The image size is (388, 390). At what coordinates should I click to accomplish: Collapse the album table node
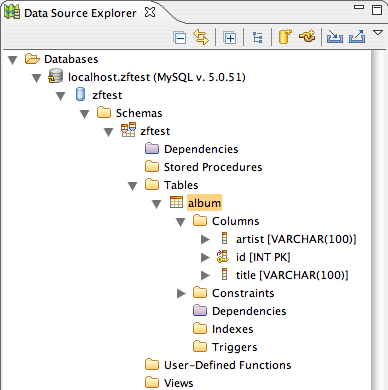coord(157,204)
